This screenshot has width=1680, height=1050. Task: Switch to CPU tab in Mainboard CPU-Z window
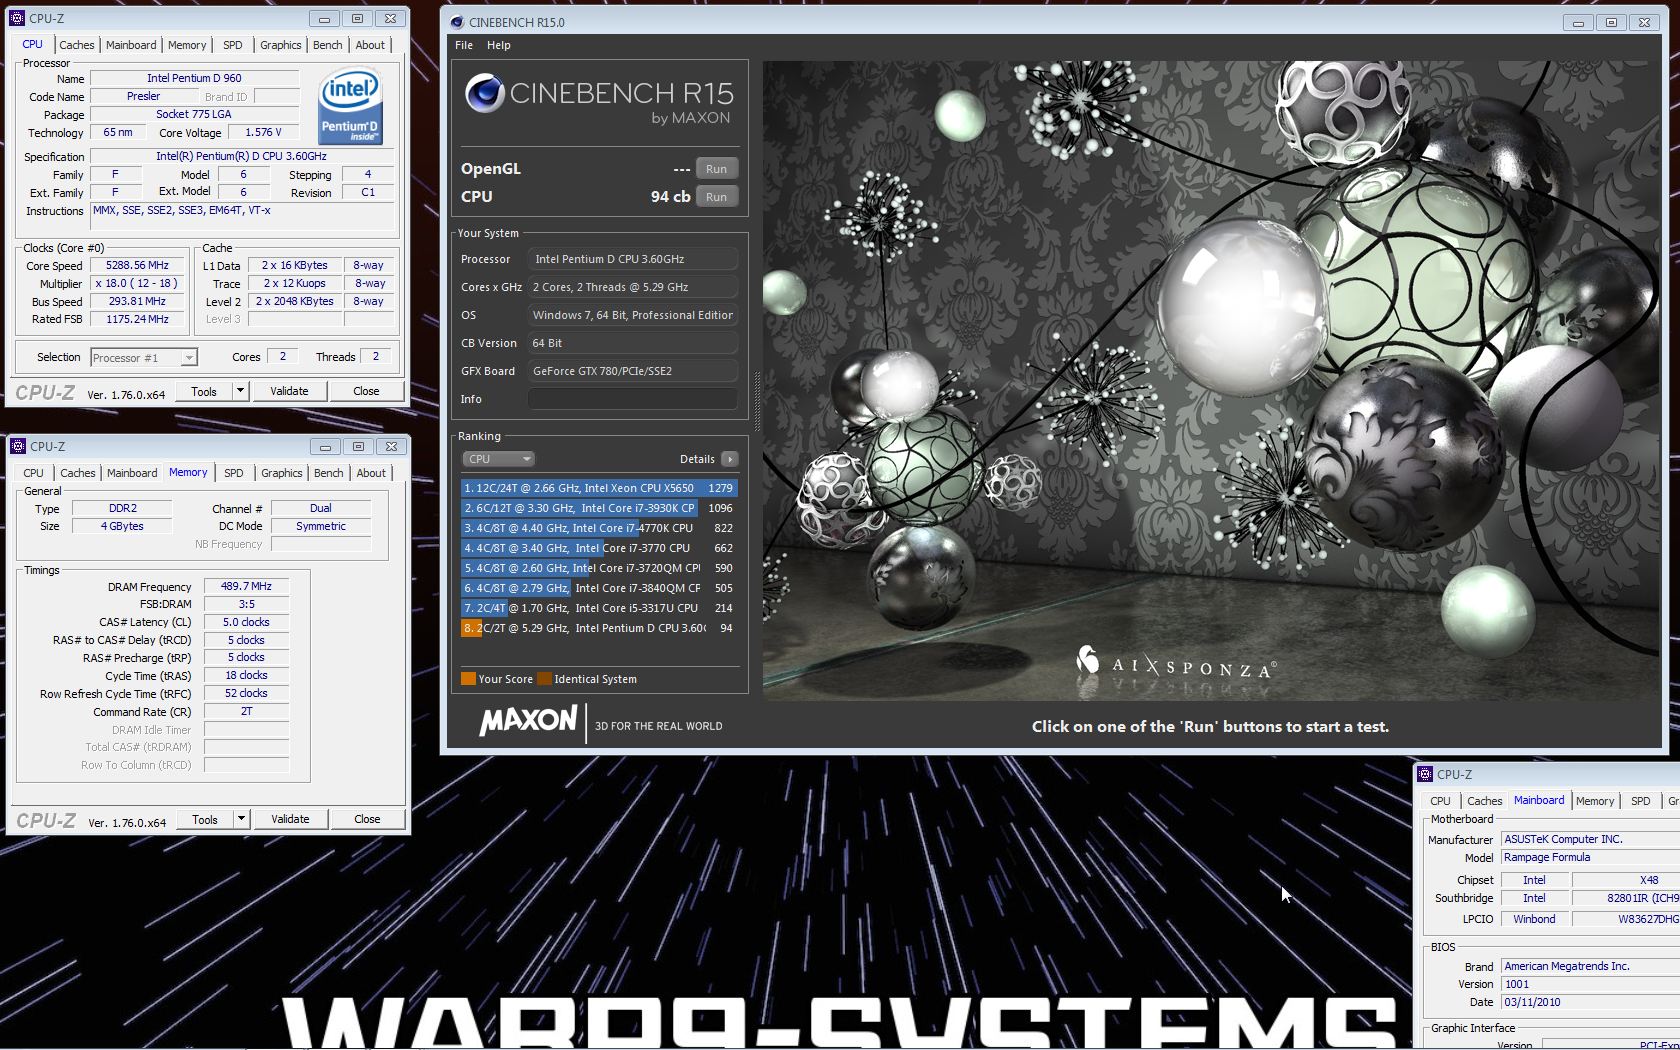click(x=1441, y=801)
